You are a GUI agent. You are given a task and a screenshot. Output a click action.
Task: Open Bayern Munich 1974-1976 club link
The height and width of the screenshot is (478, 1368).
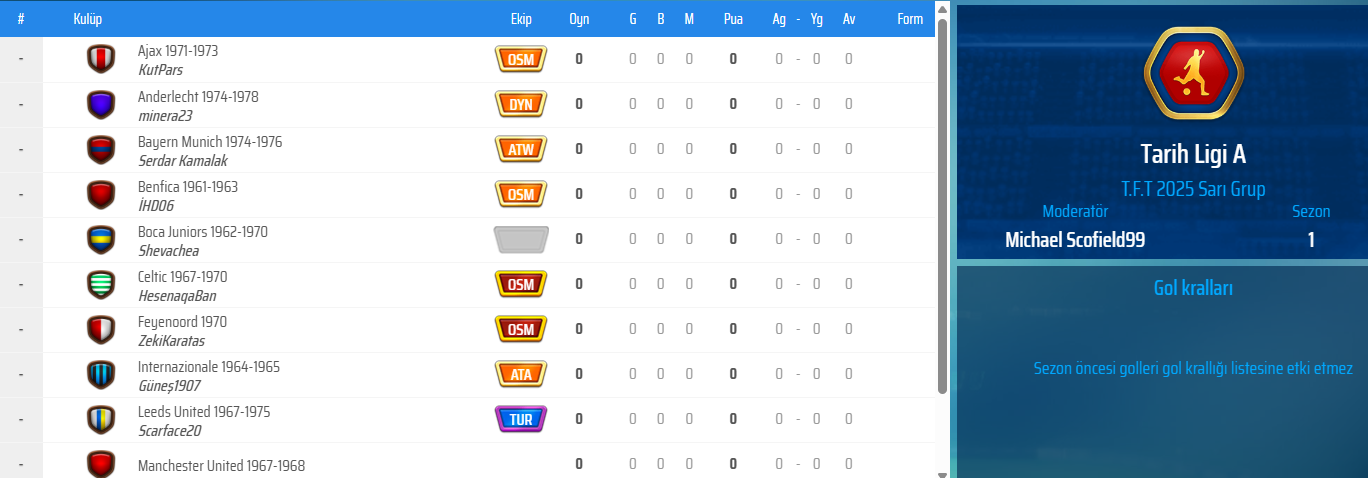coord(210,142)
